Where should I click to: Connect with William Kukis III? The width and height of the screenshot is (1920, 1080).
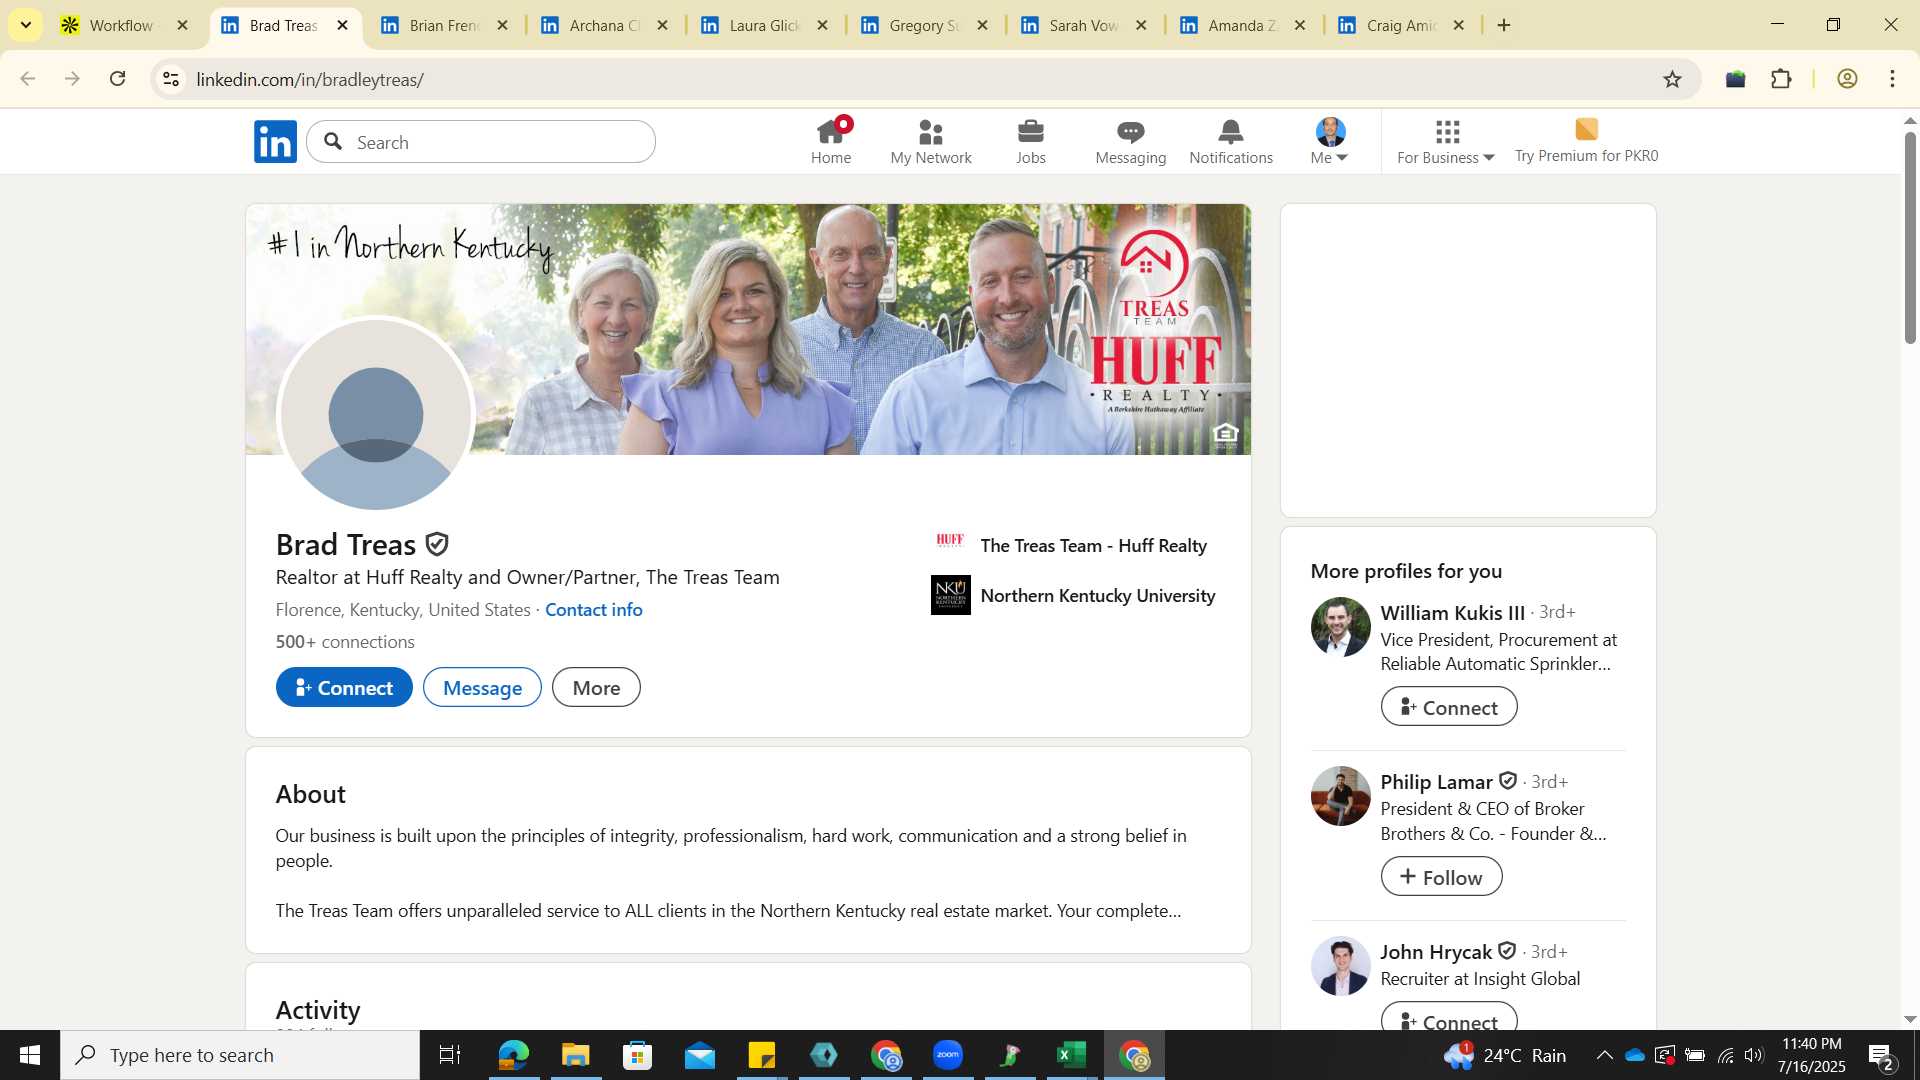pyautogui.click(x=1449, y=707)
